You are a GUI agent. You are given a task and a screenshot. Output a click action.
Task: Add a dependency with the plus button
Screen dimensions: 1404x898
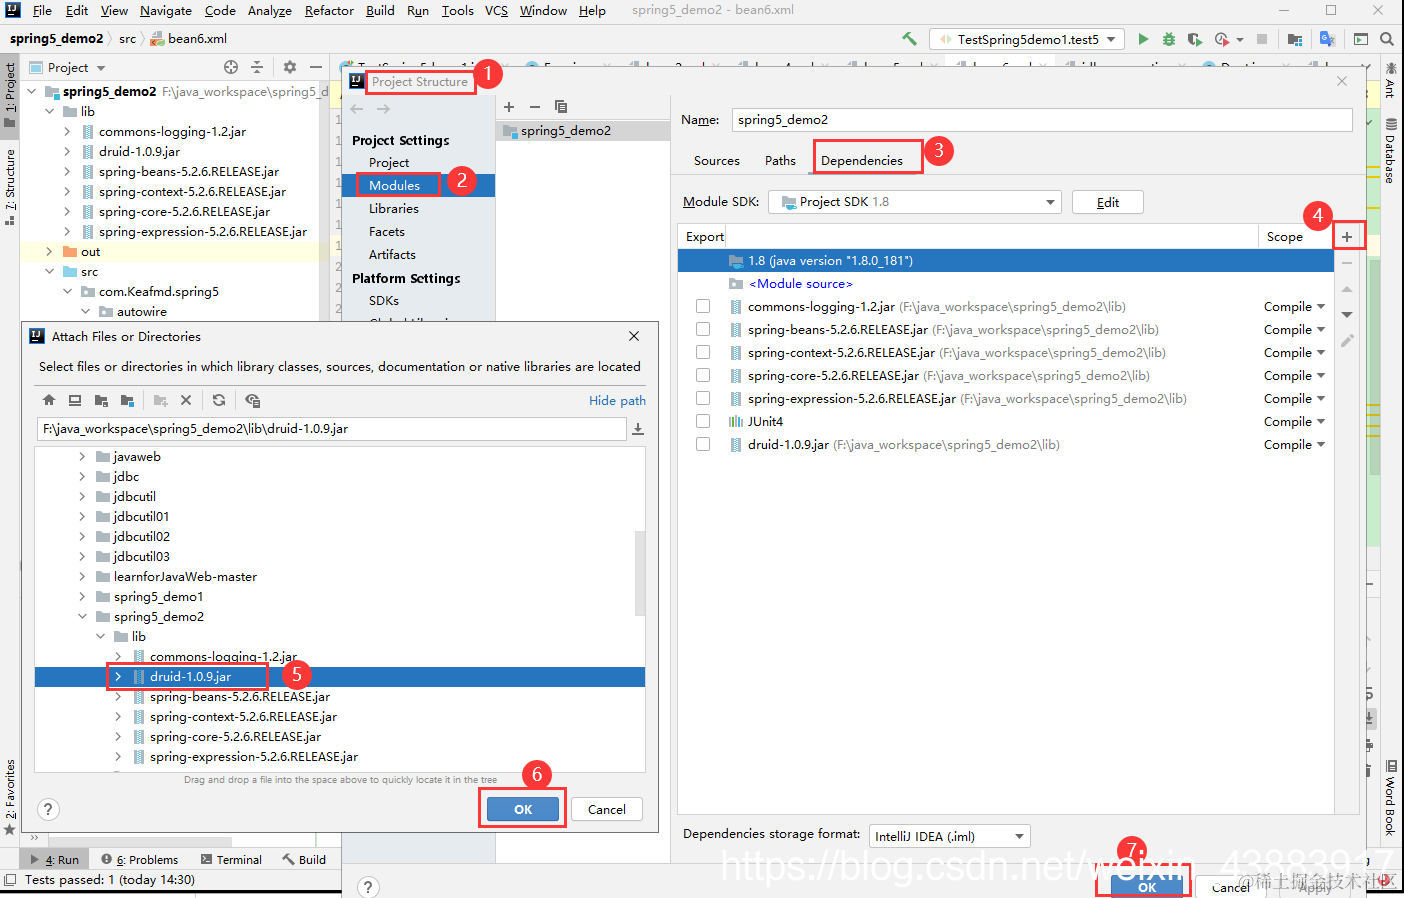tap(1347, 237)
